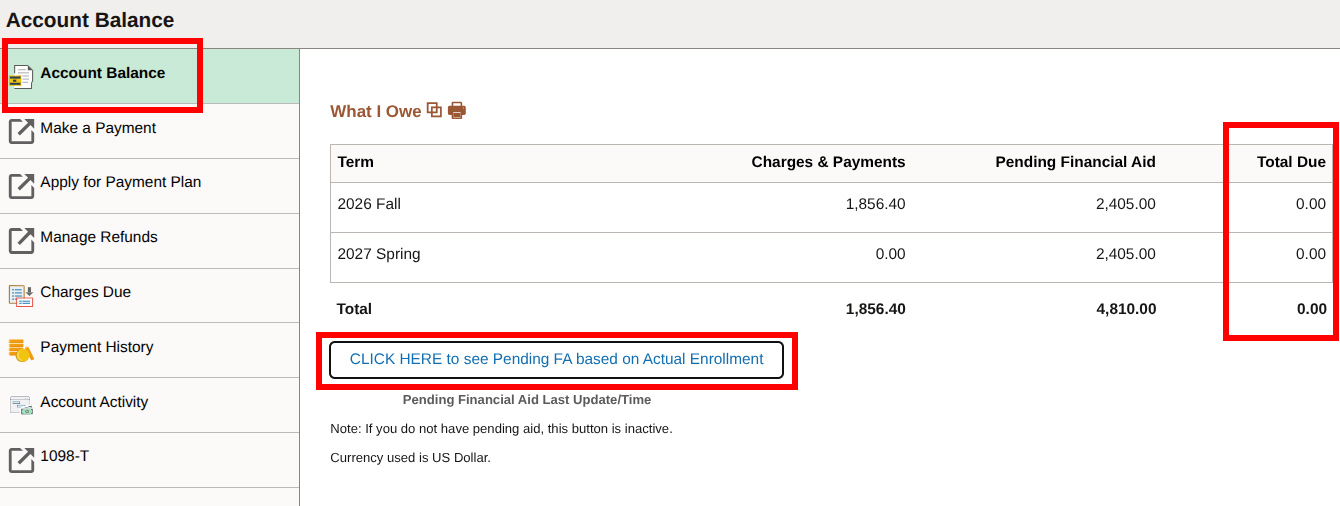Click the Account Balance document icon
Image resolution: width=1340 pixels, height=506 pixels.
[x=21, y=77]
